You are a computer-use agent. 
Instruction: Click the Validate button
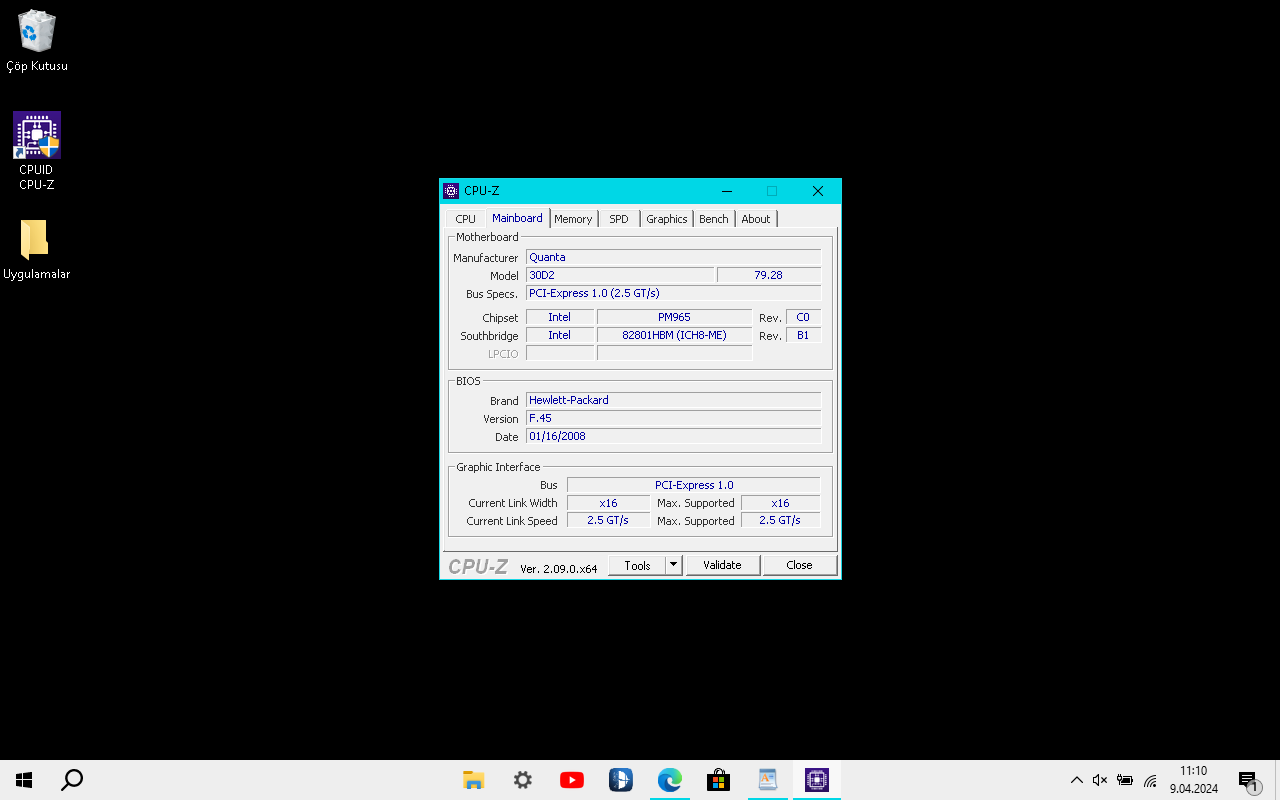[x=723, y=565]
